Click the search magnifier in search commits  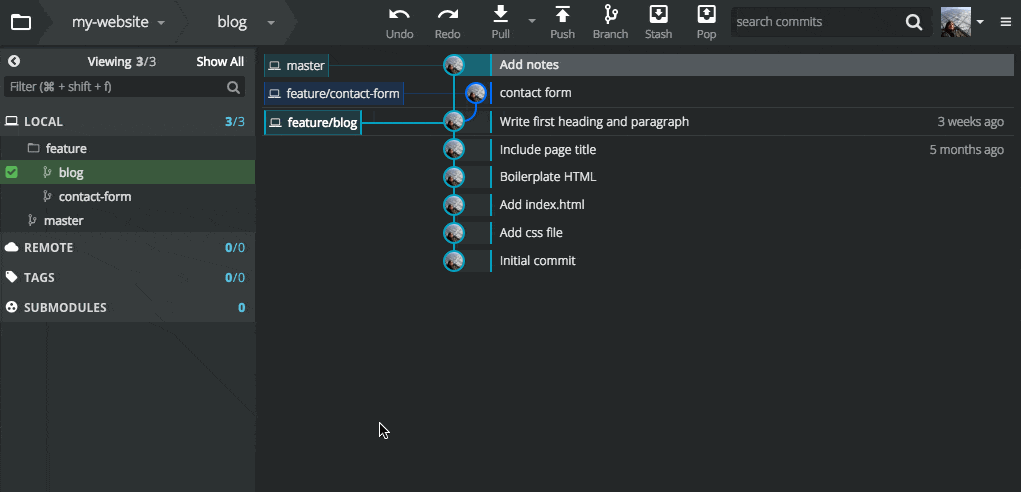[x=914, y=22]
